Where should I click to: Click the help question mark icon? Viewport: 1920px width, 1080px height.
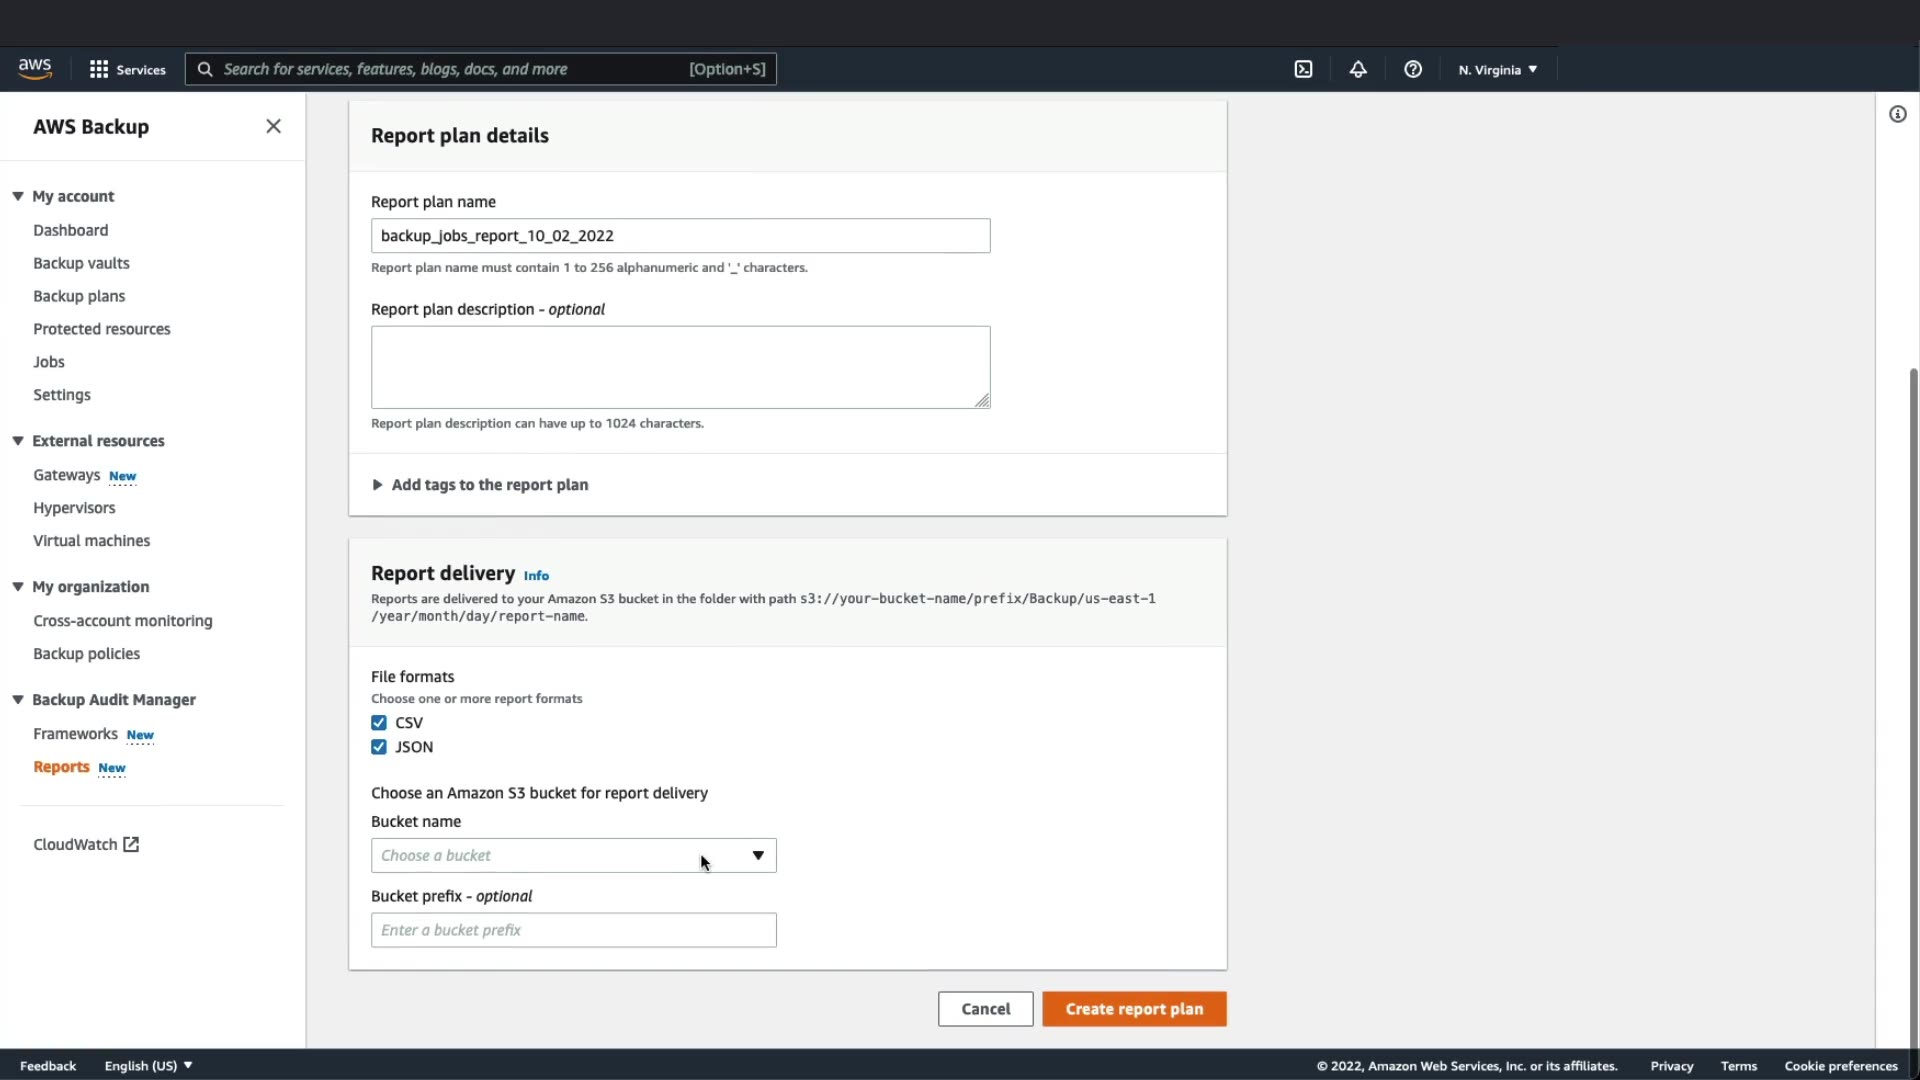pyautogui.click(x=1412, y=69)
